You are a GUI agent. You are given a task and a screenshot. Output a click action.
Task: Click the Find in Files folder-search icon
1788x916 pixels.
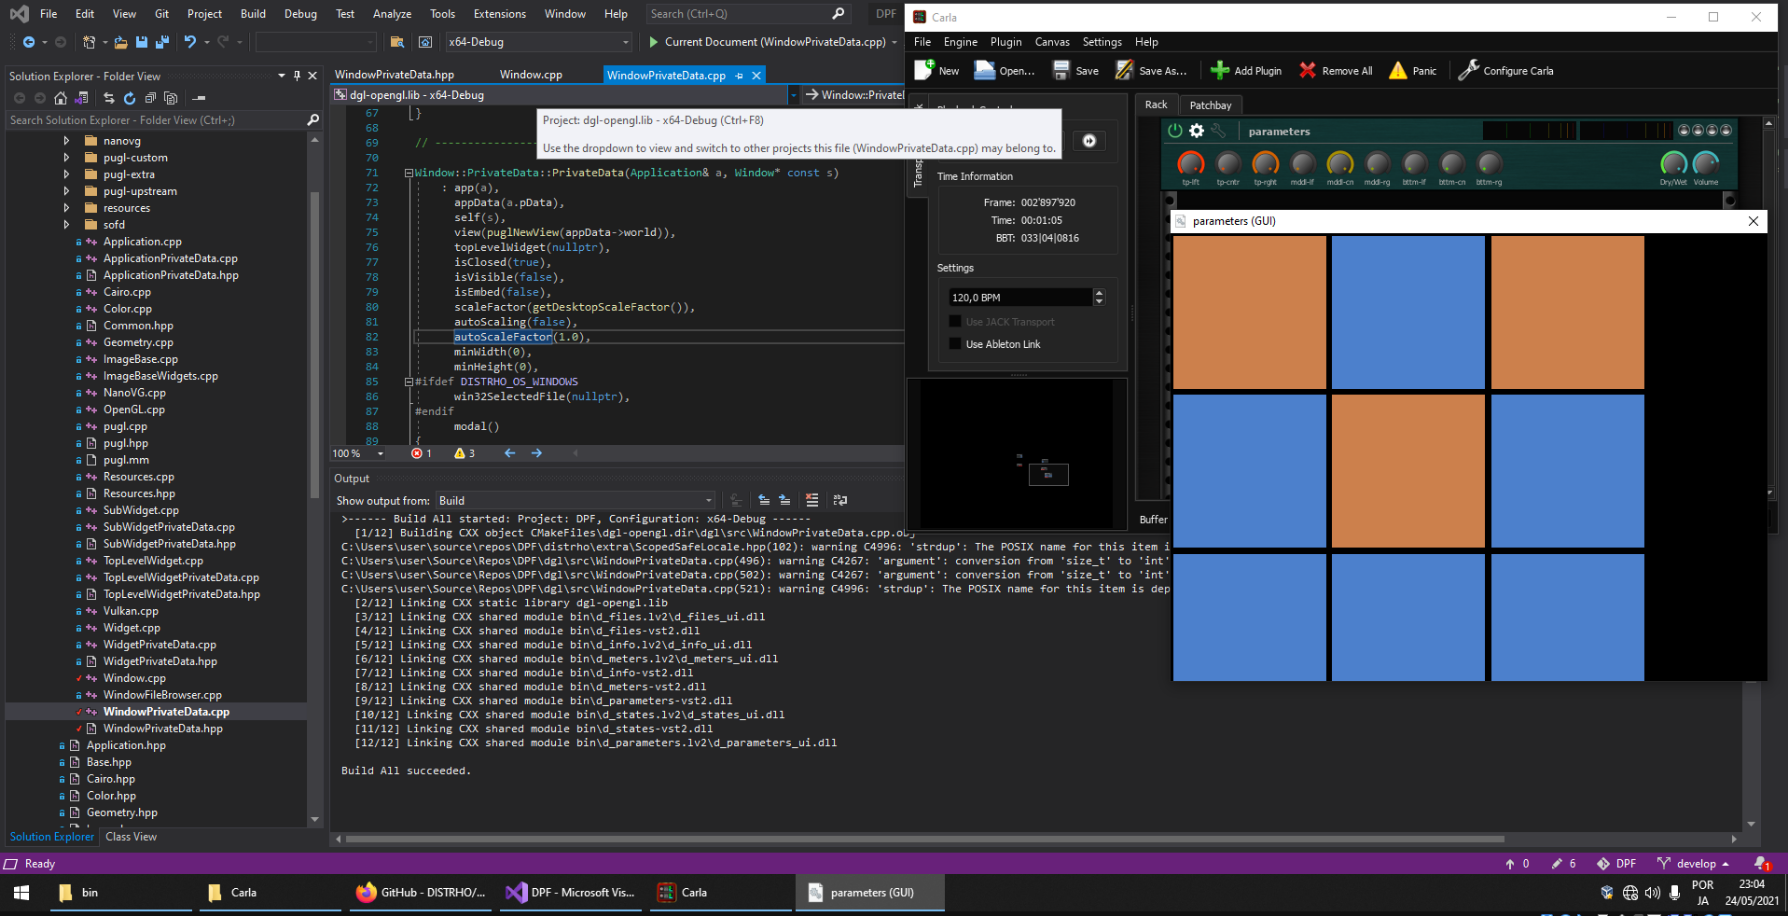[397, 42]
